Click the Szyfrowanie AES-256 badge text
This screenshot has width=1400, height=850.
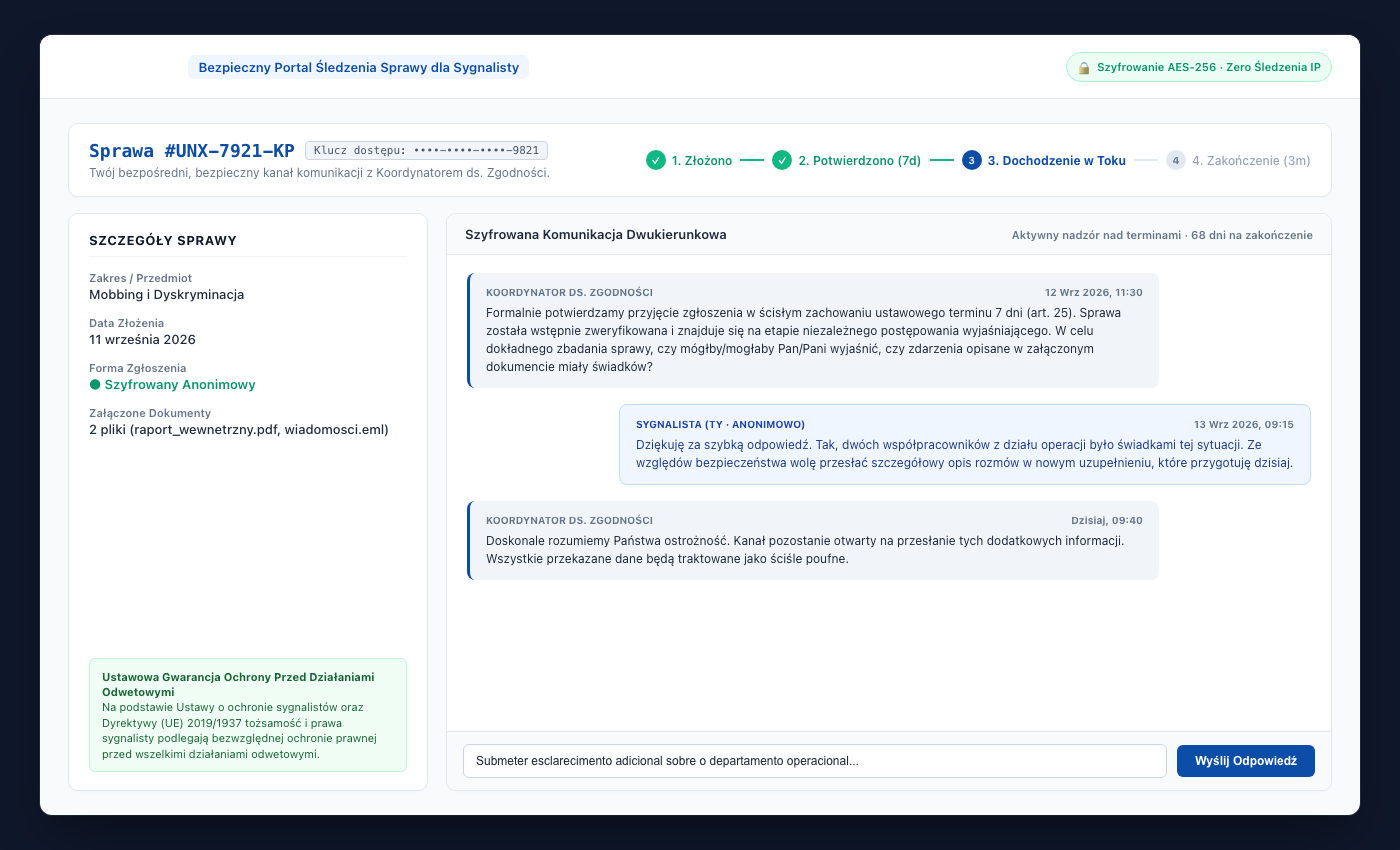tap(1209, 67)
